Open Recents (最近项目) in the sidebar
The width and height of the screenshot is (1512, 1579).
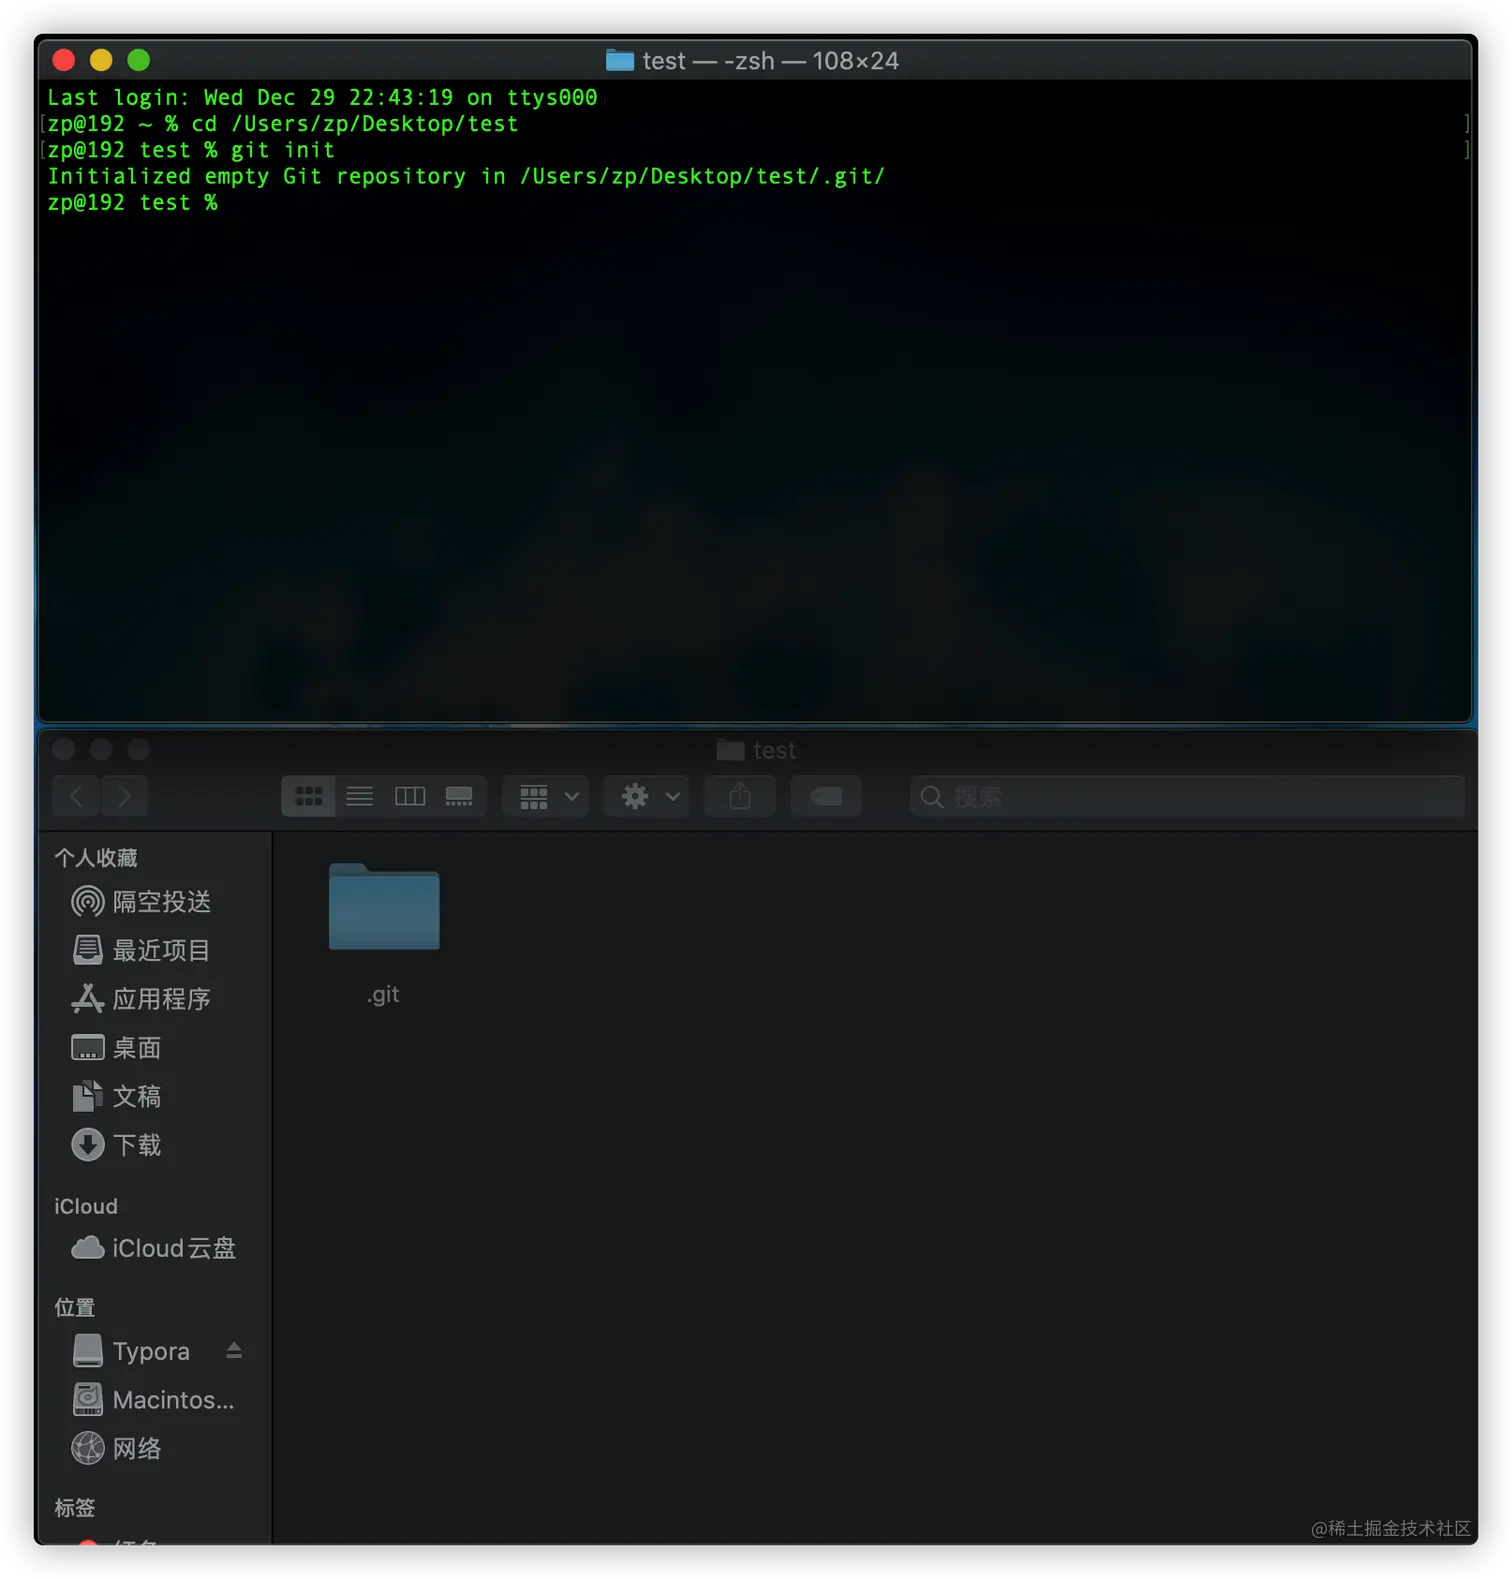pyautogui.click(x=142, y=950)
